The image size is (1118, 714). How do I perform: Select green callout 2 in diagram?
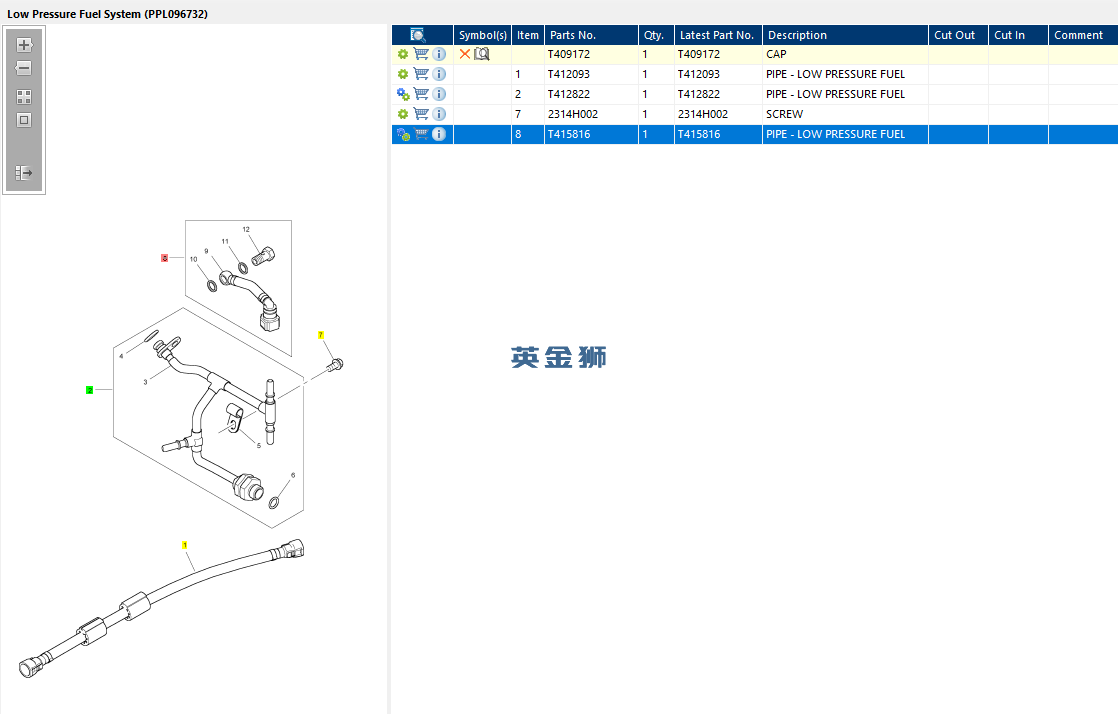click(89, 390)
